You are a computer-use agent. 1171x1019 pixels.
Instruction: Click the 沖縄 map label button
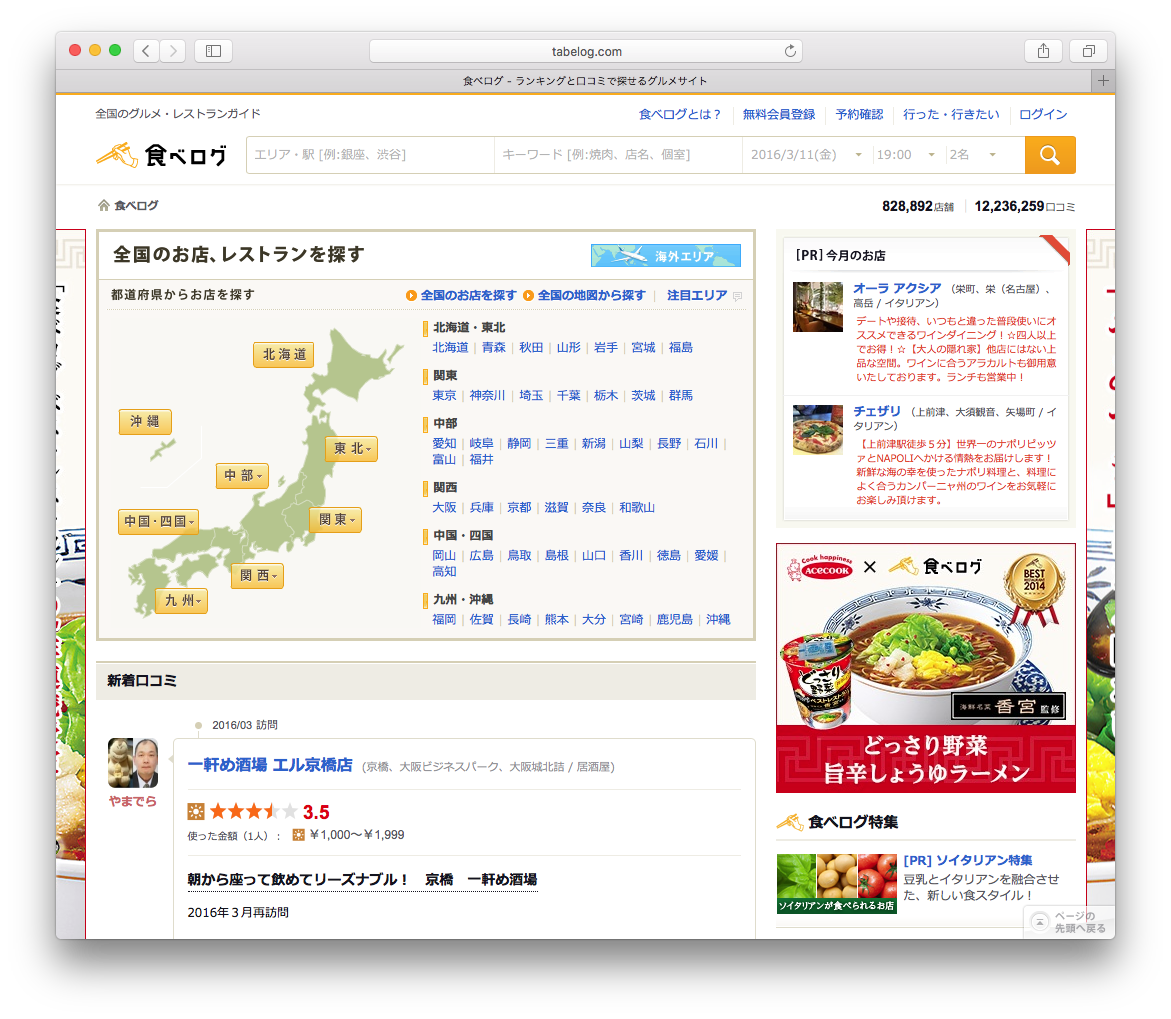pos(145,422)
